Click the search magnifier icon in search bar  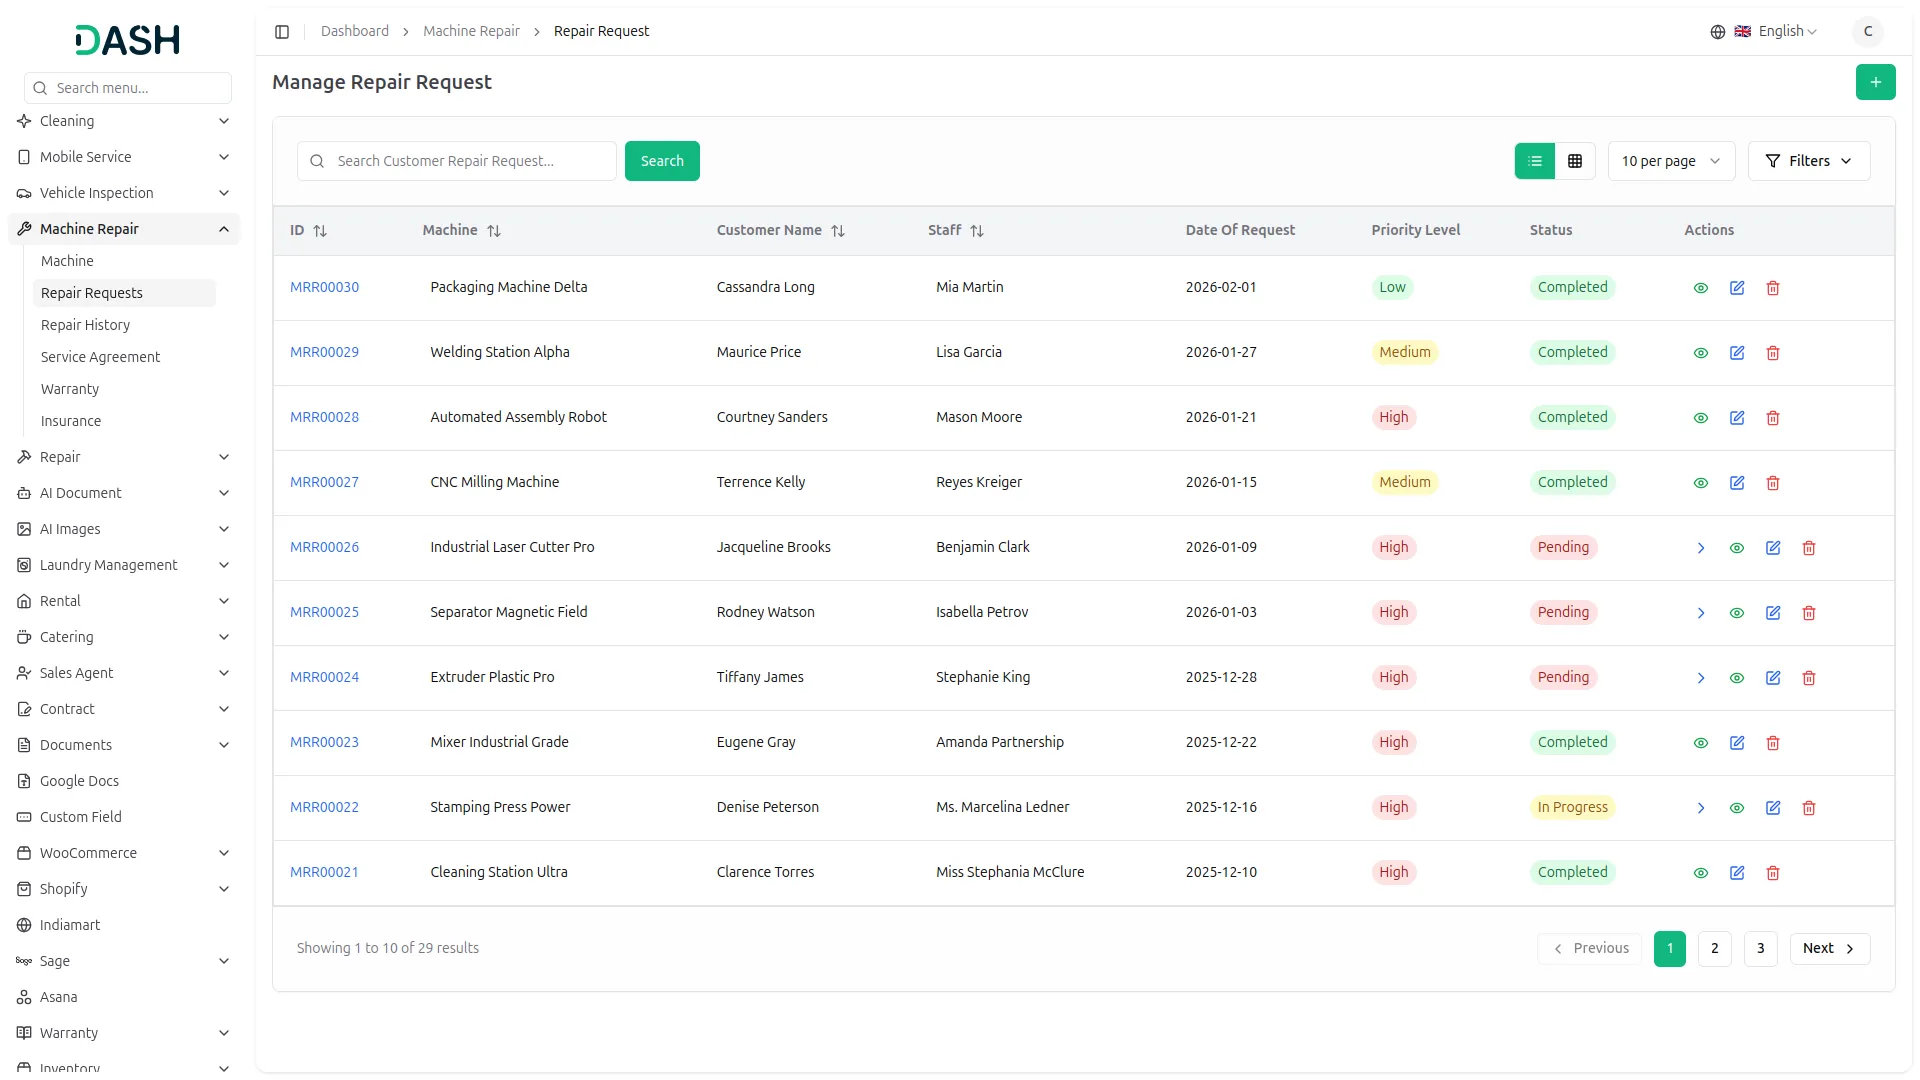(x=317, y=161)
